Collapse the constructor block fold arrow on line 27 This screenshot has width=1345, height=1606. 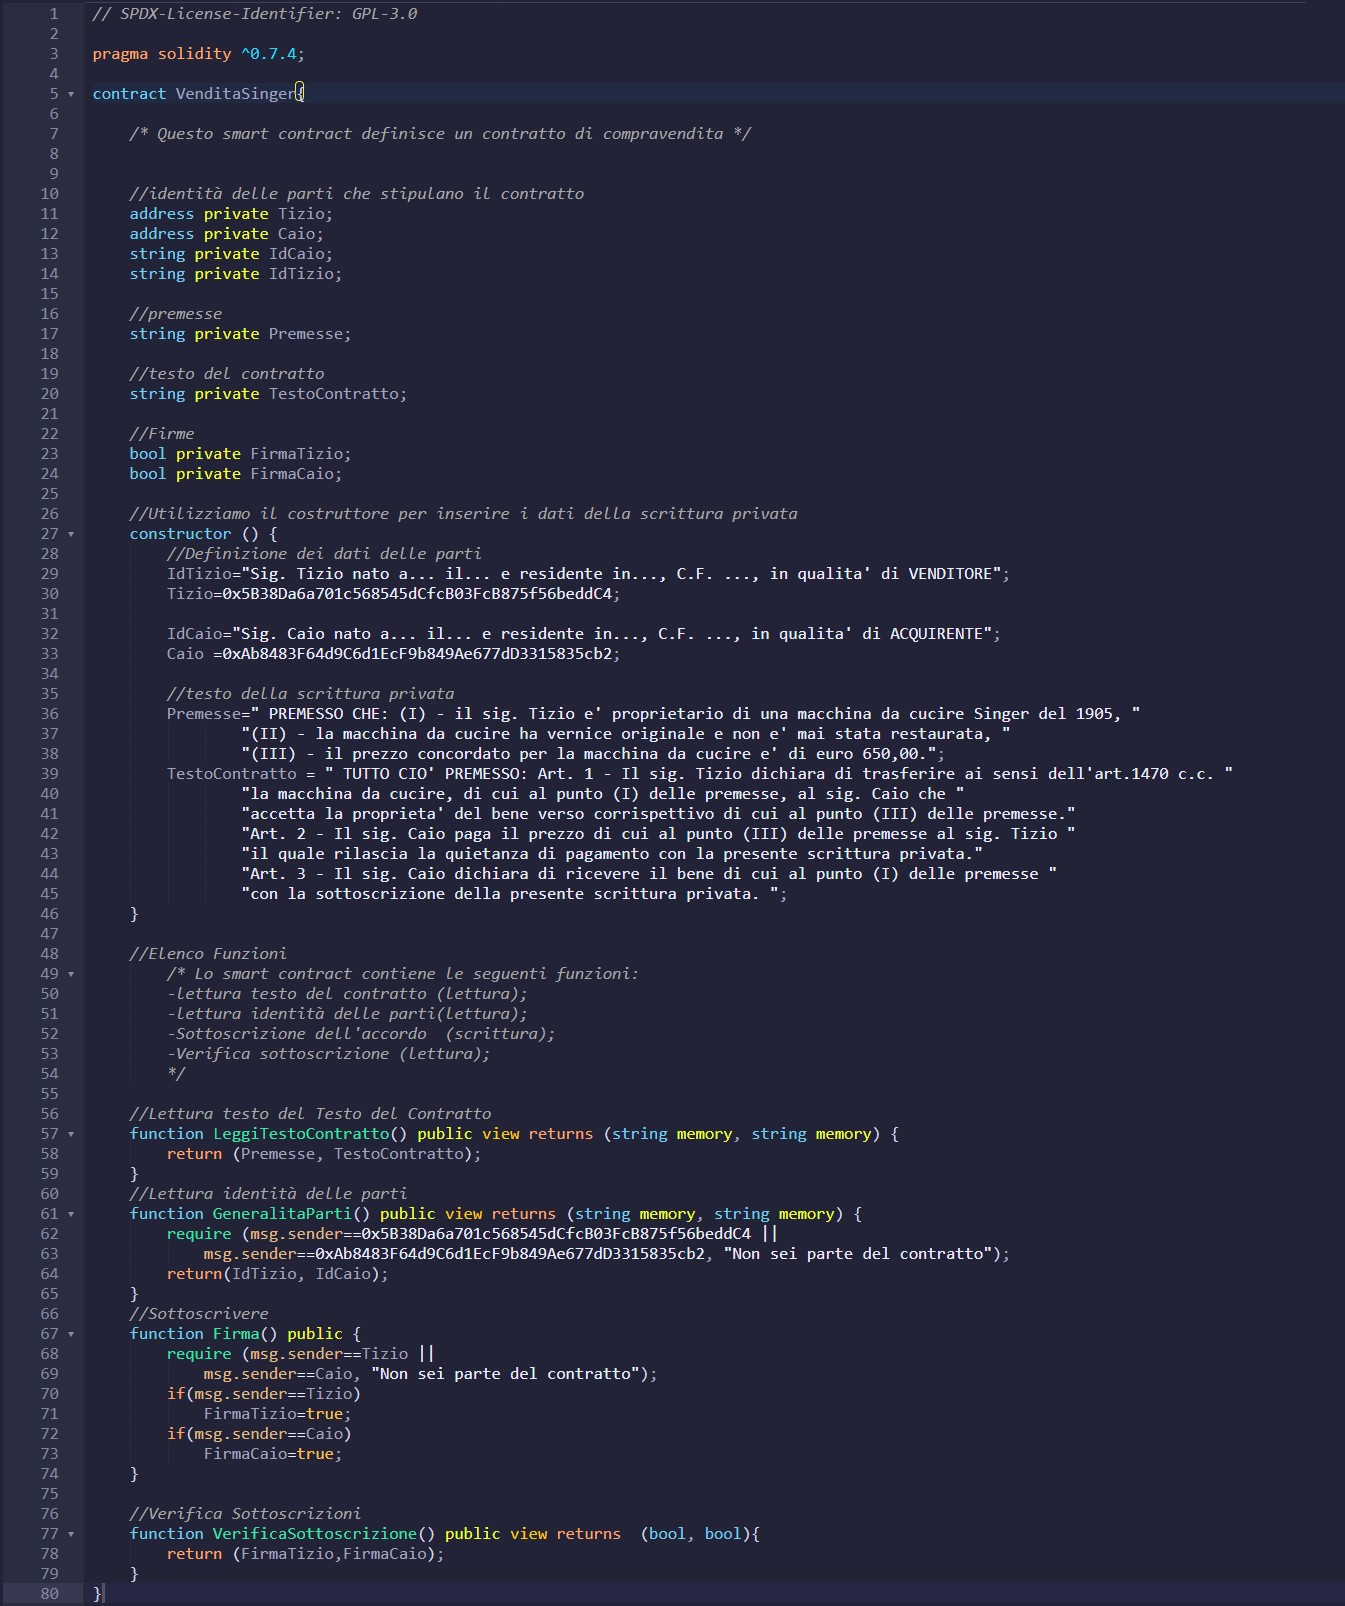coord(71,534)
